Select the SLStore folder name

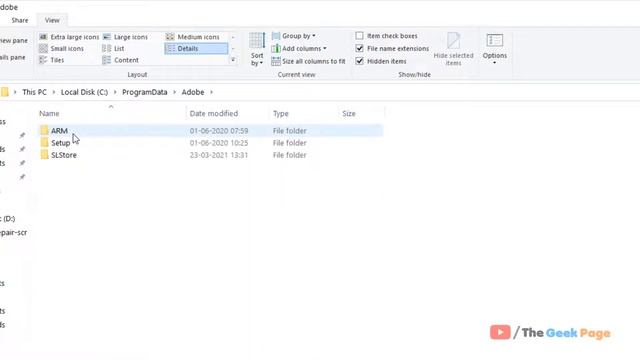point(64,155)
